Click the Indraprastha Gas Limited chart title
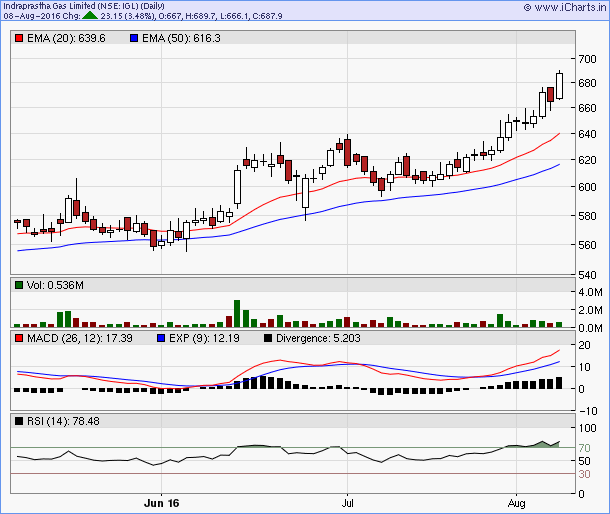Image resolution: width=610 pixels, height=514 pixels. 84,6
